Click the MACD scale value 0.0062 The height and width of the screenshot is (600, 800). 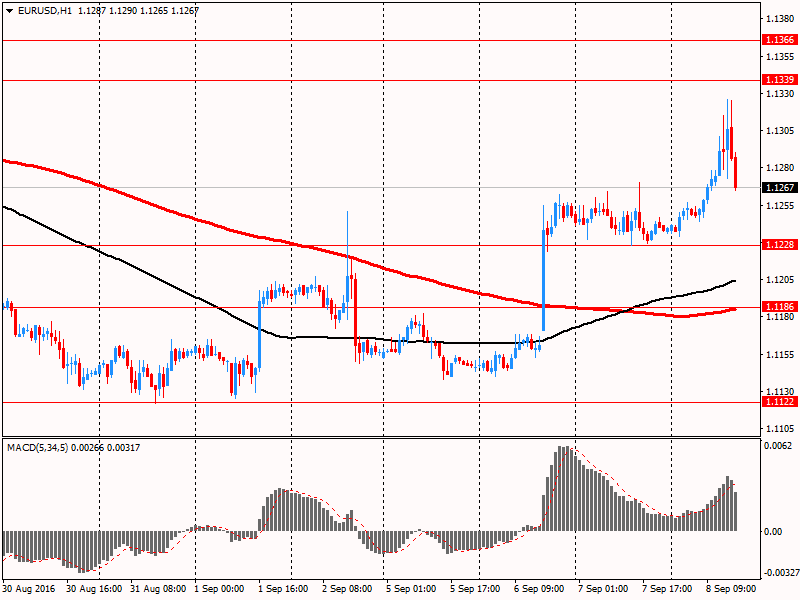tap(778, 446)
